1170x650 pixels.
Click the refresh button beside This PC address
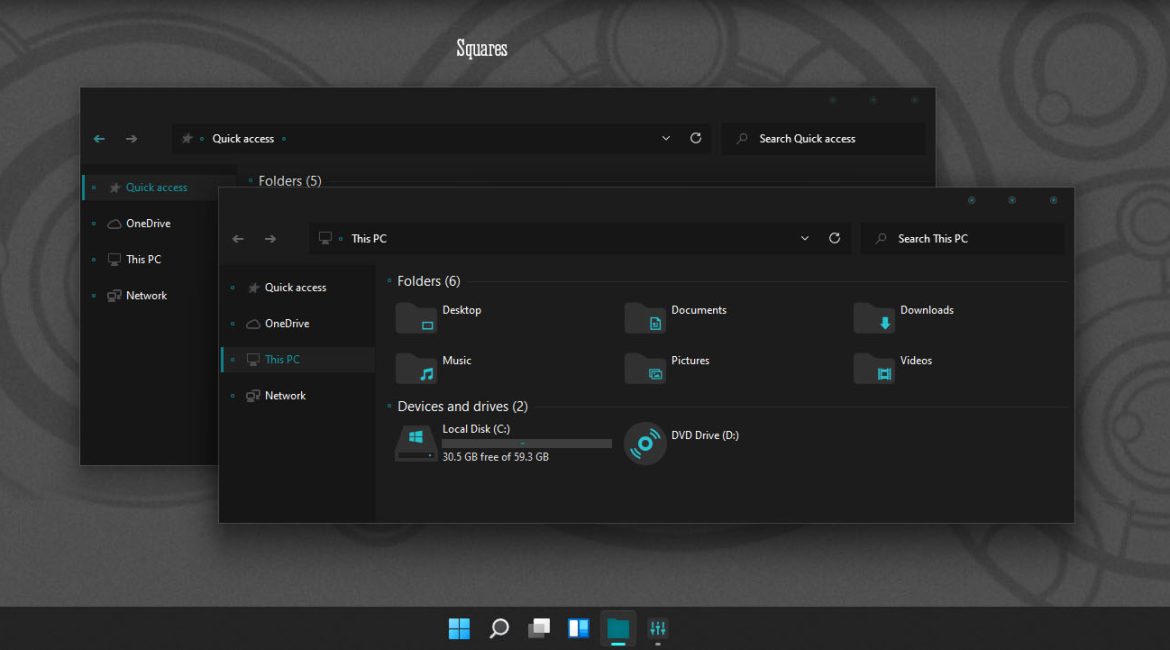834,238
